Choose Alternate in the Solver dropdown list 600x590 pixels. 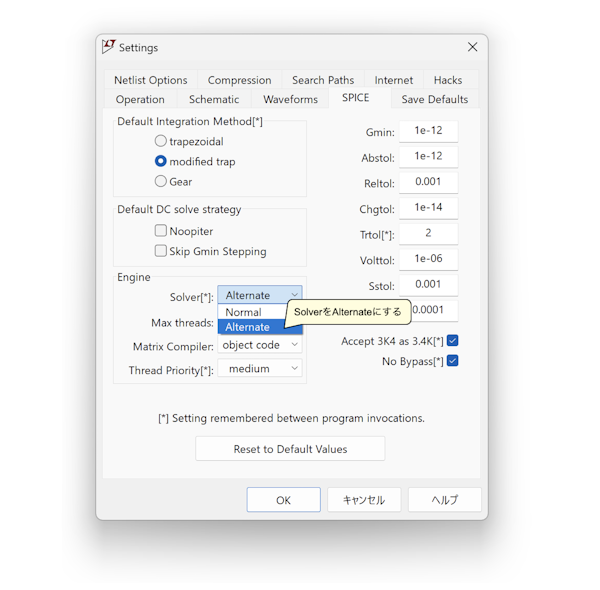pyautogui.click(x=248, y=327)
